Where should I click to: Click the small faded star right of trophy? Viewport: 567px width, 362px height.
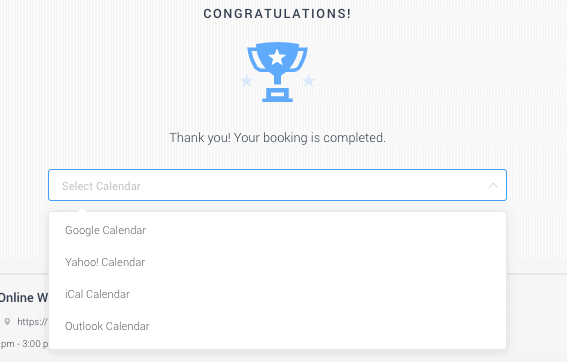pyautogui.click(x=308, y=81)
